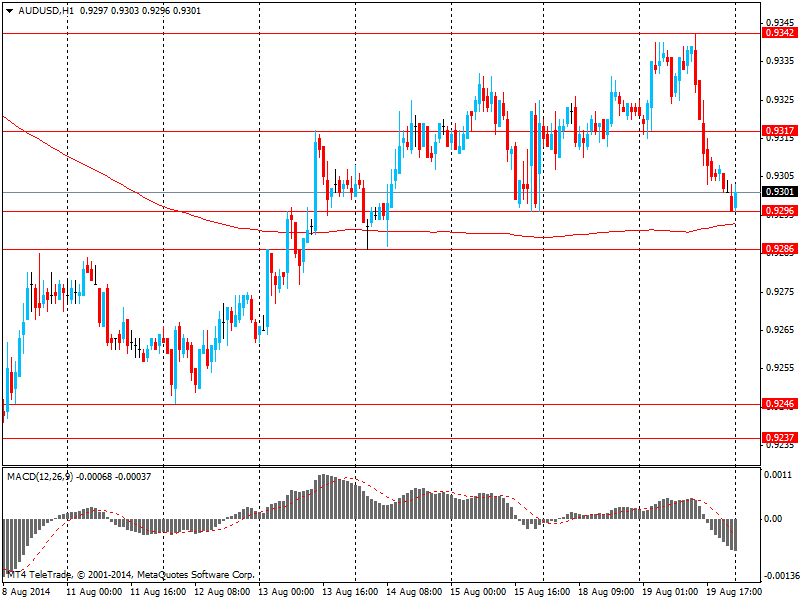The image size is (800, 600).
Task: Click the 0.9296 red price label
Action: pyautogui.click(x=779, y=211)
